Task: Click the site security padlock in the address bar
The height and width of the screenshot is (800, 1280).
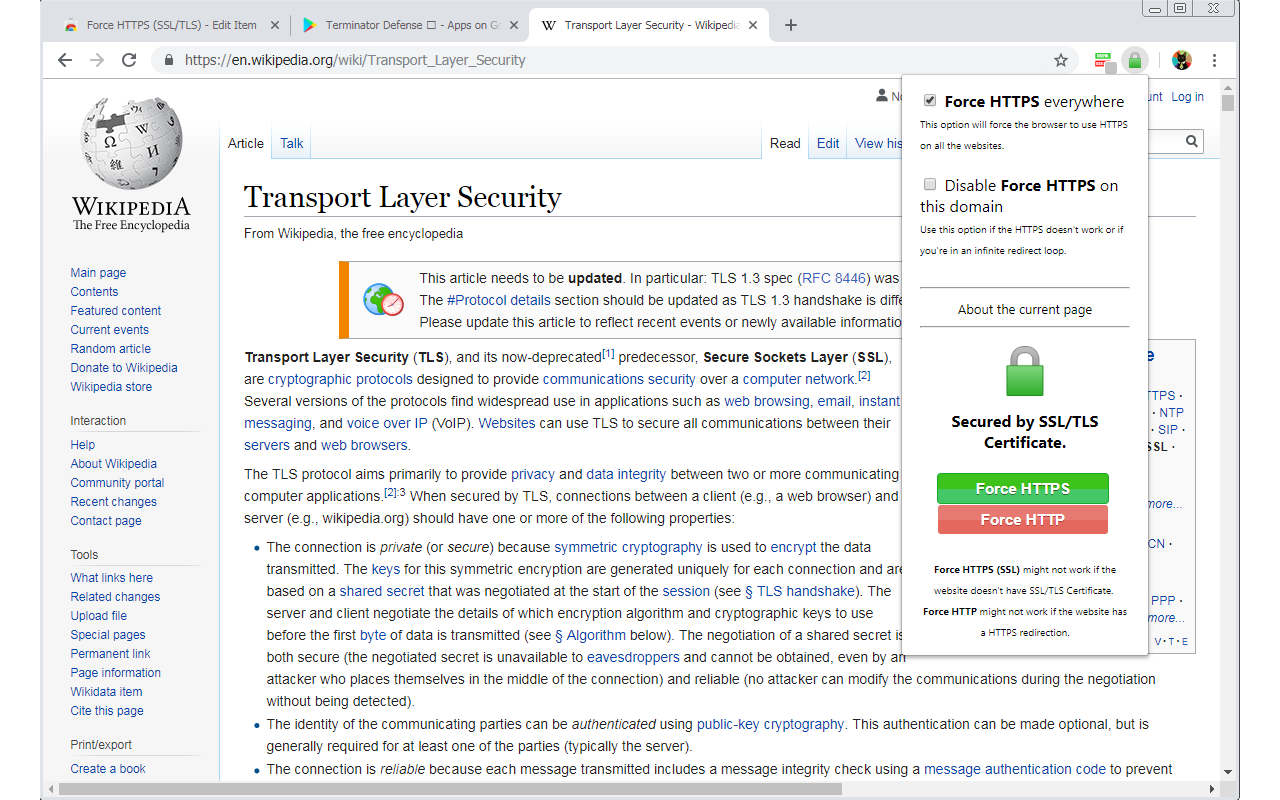Action: pyautogui.click(x=166, y=60)
